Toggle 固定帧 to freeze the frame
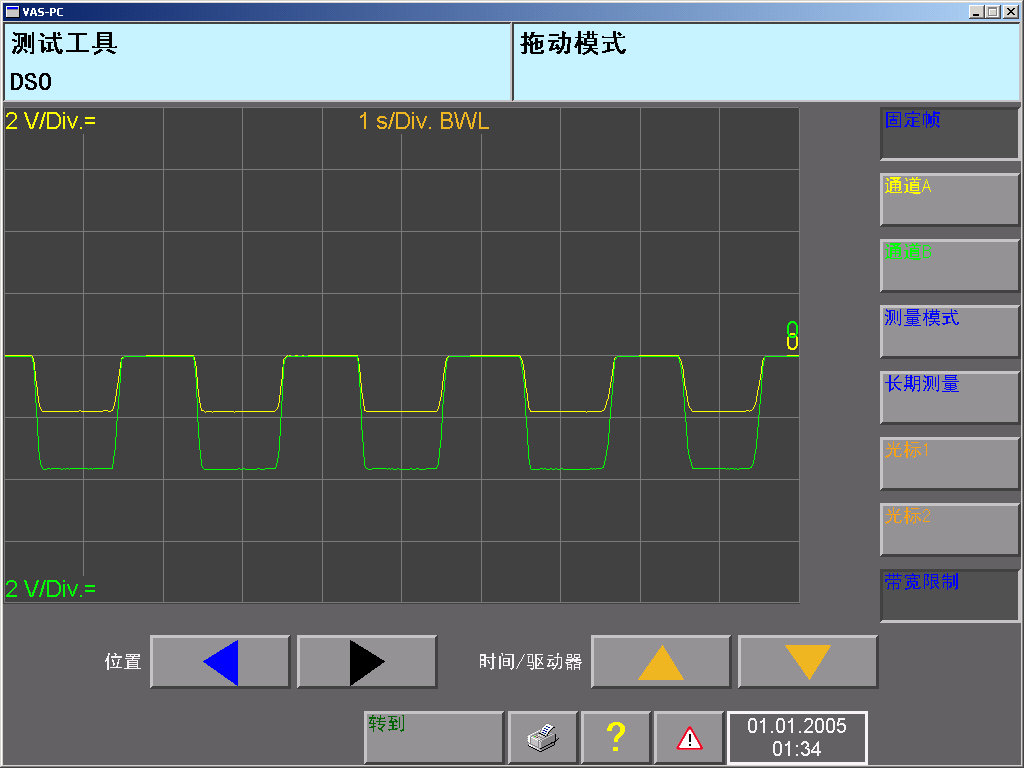 click(948, 133)
